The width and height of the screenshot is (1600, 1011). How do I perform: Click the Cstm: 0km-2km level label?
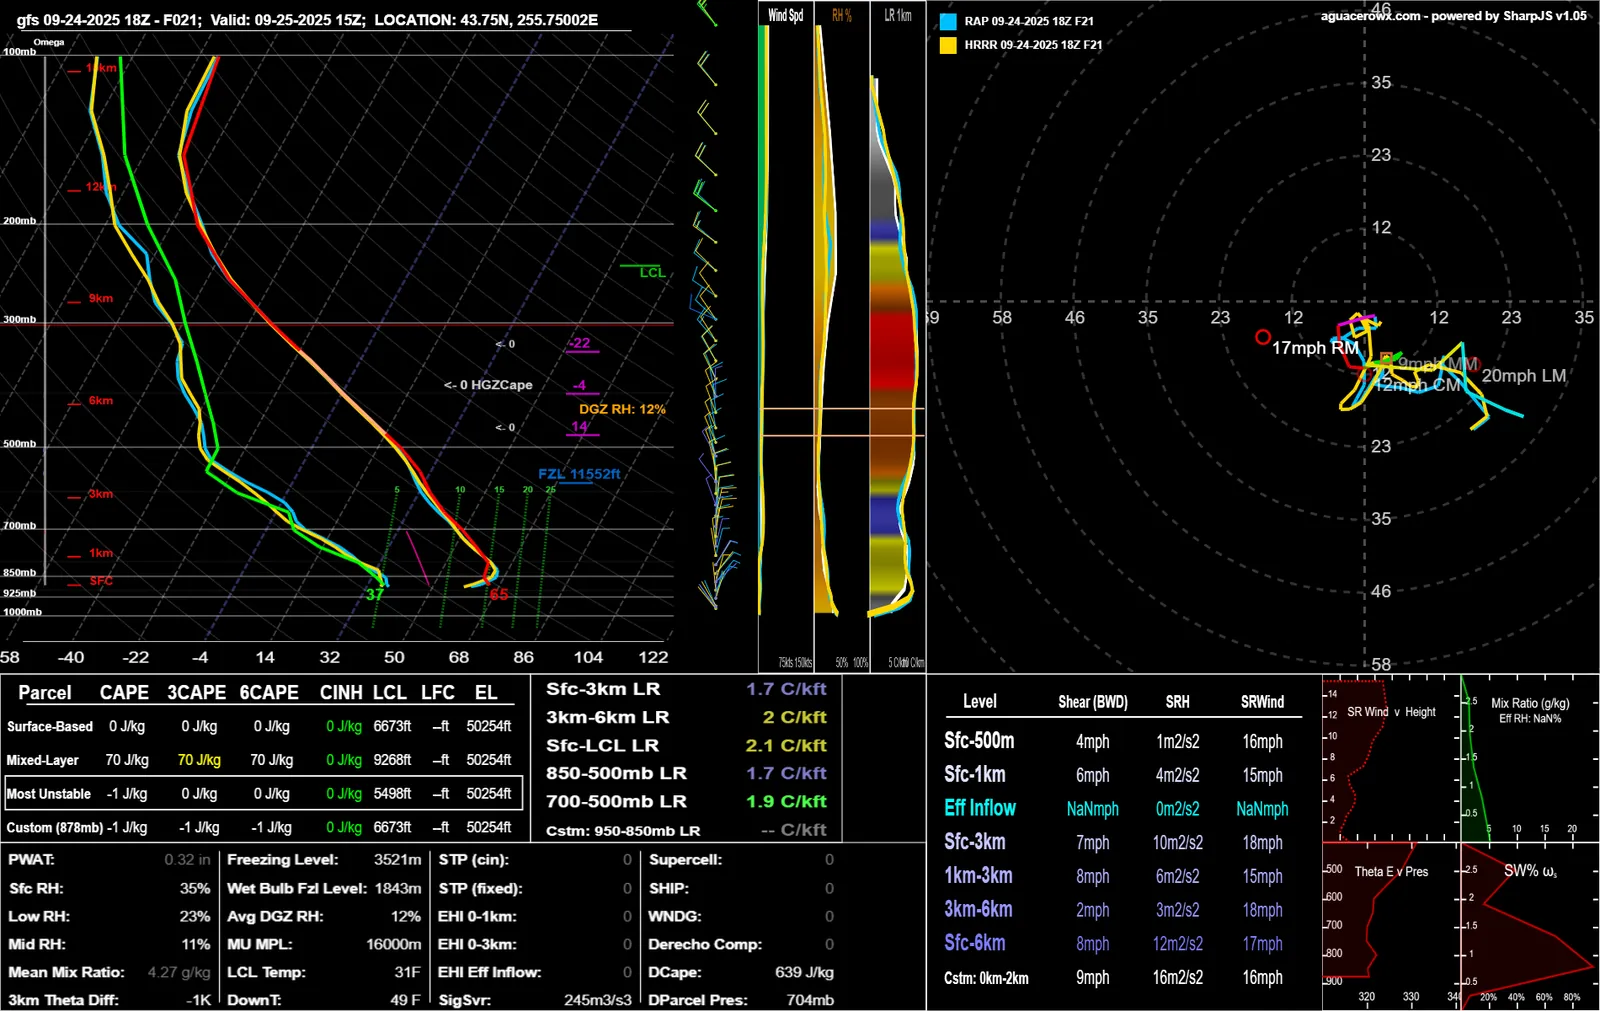[986, 978]
